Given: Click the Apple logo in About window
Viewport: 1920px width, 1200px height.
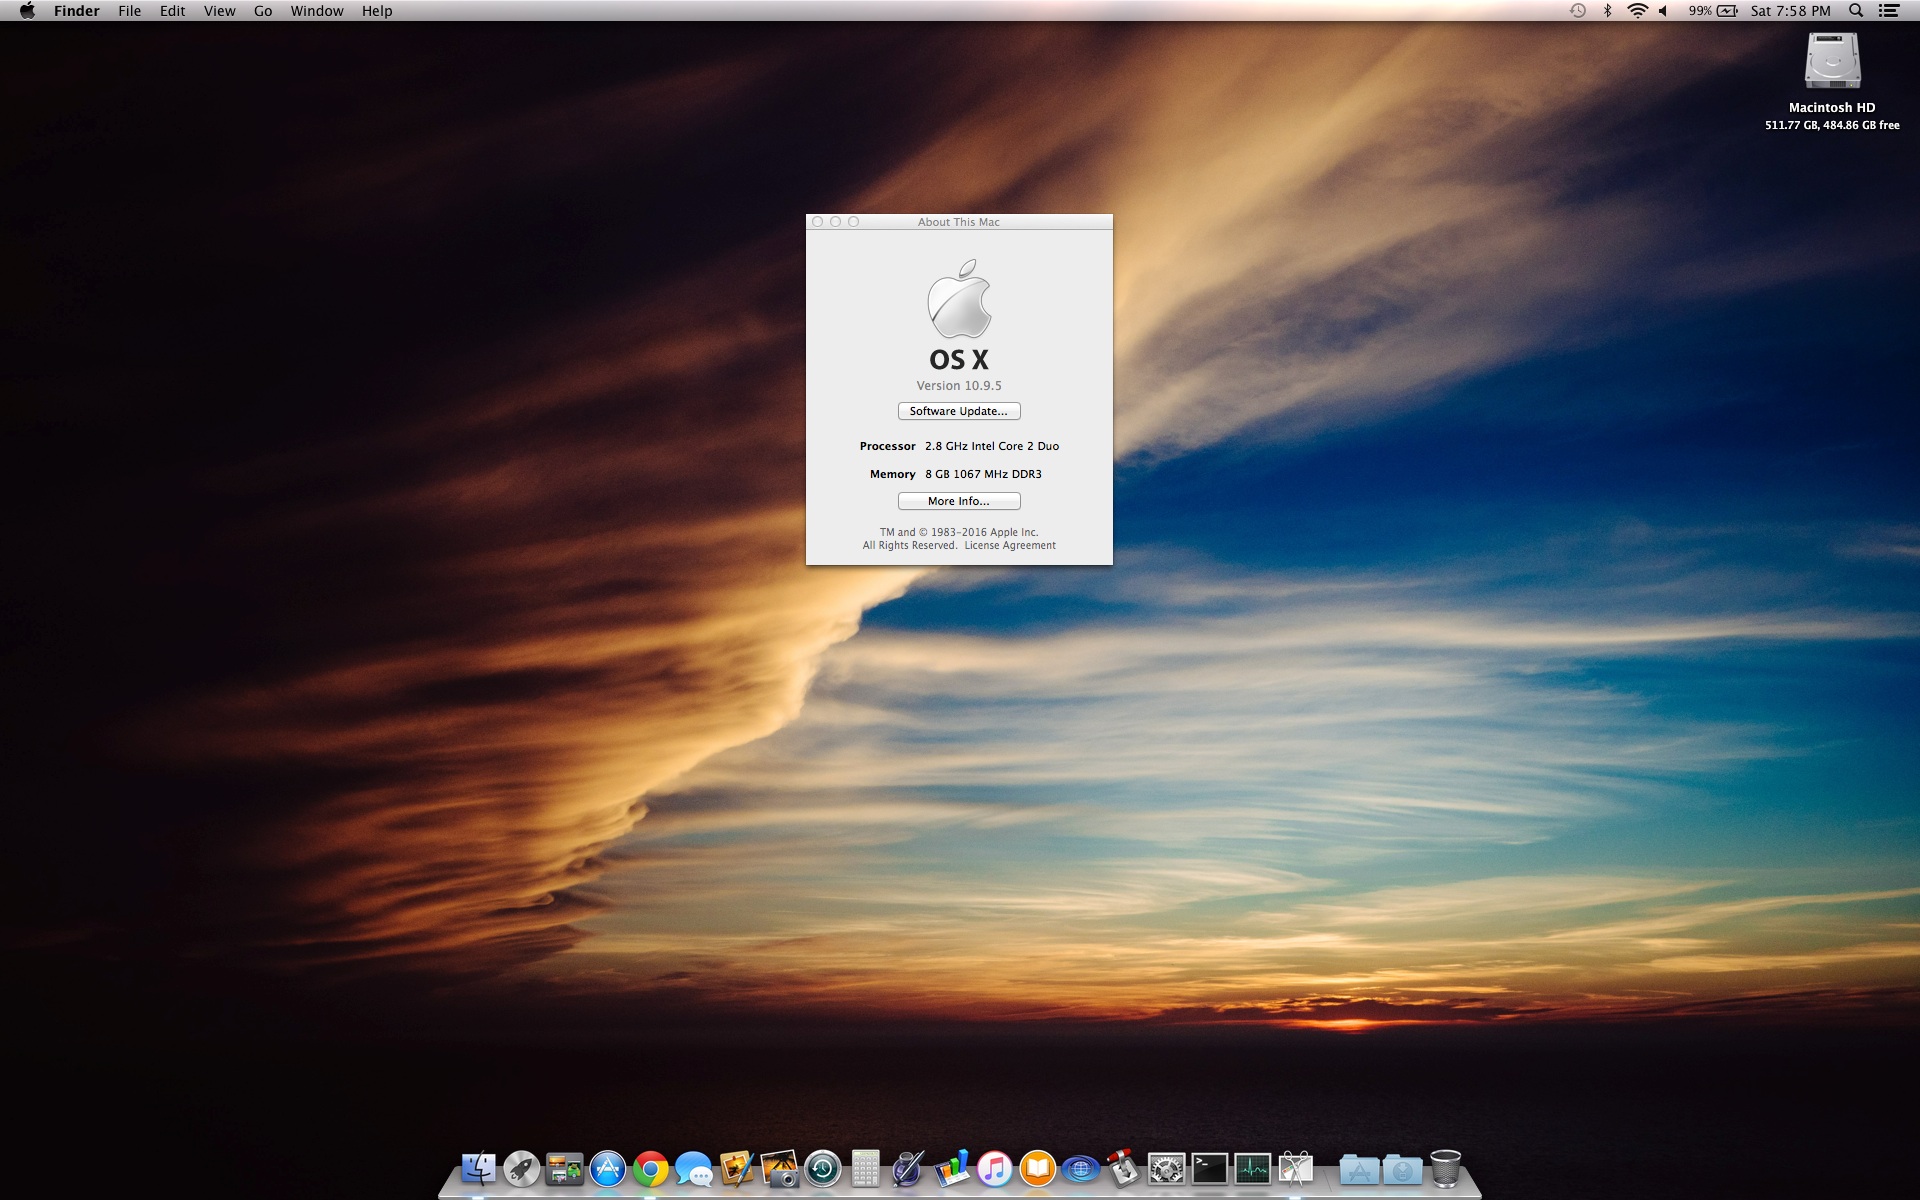Looking at the screenshot, I should click(x=959, y=299).
